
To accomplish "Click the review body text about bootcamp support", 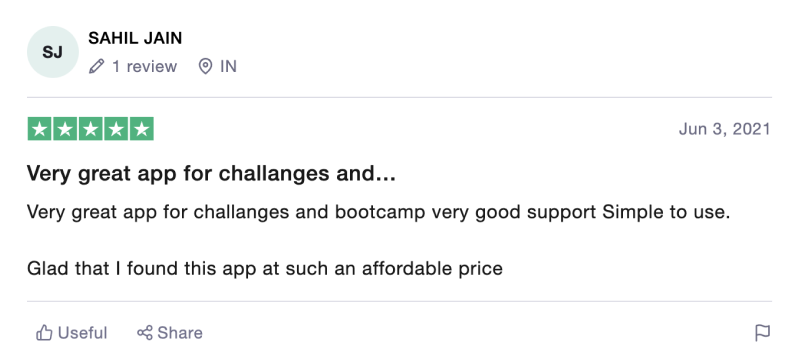I will coord(379,212).
